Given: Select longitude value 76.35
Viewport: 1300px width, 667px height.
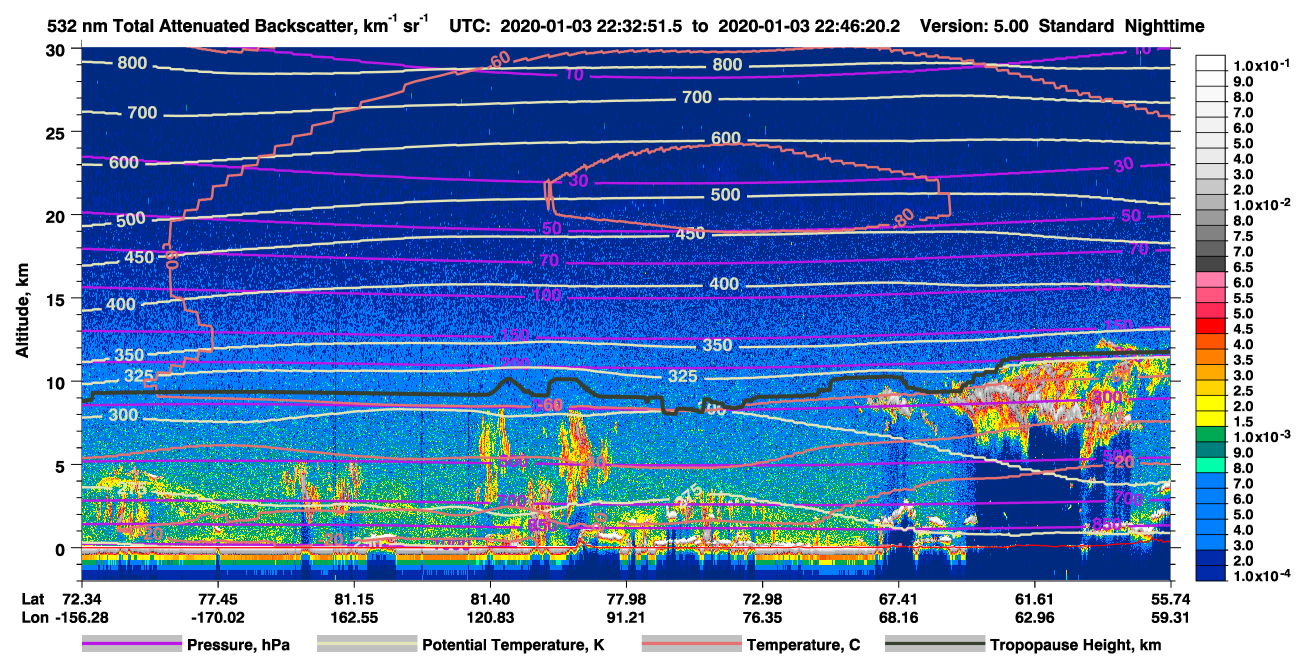Looking at the screenshot, I should (x=762, y=617).
